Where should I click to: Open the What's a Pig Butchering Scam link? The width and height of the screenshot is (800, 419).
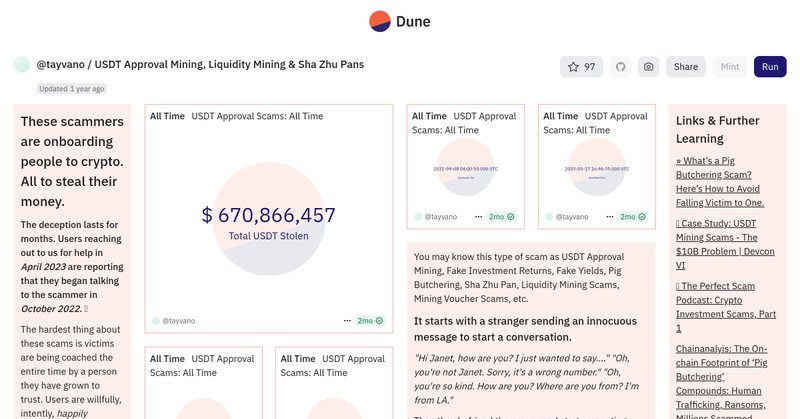720,182
